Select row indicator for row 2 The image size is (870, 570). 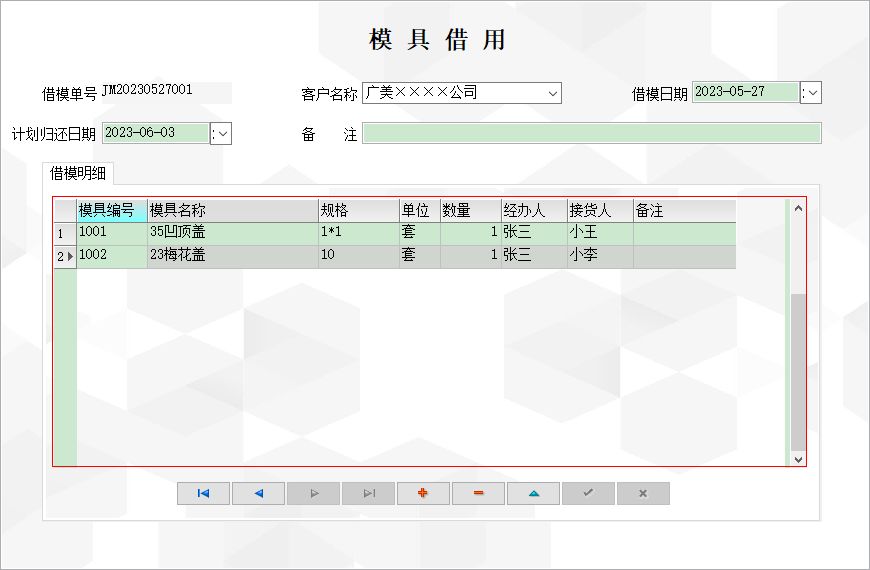tap(65, 257)
